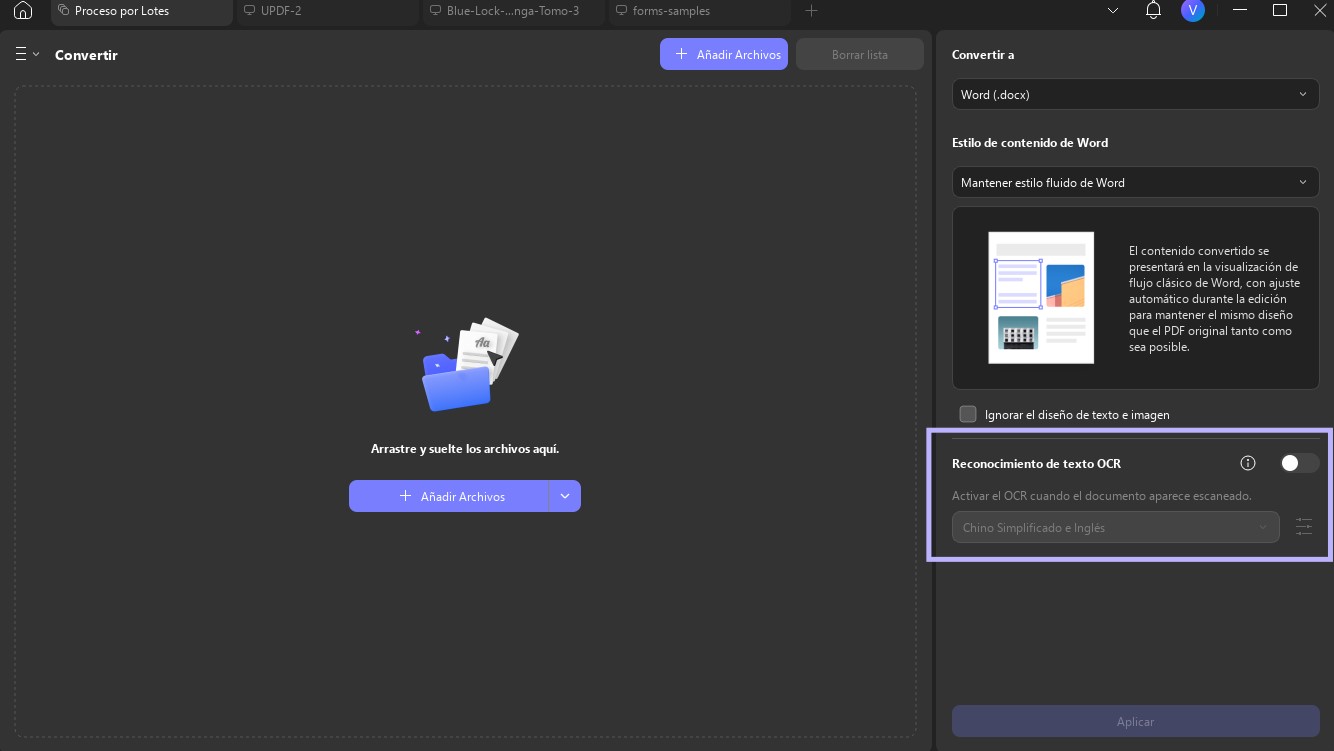Switch to Proceso por Lotes tab
Screen dimensions: 1334x751
click(x=142, y=11)
